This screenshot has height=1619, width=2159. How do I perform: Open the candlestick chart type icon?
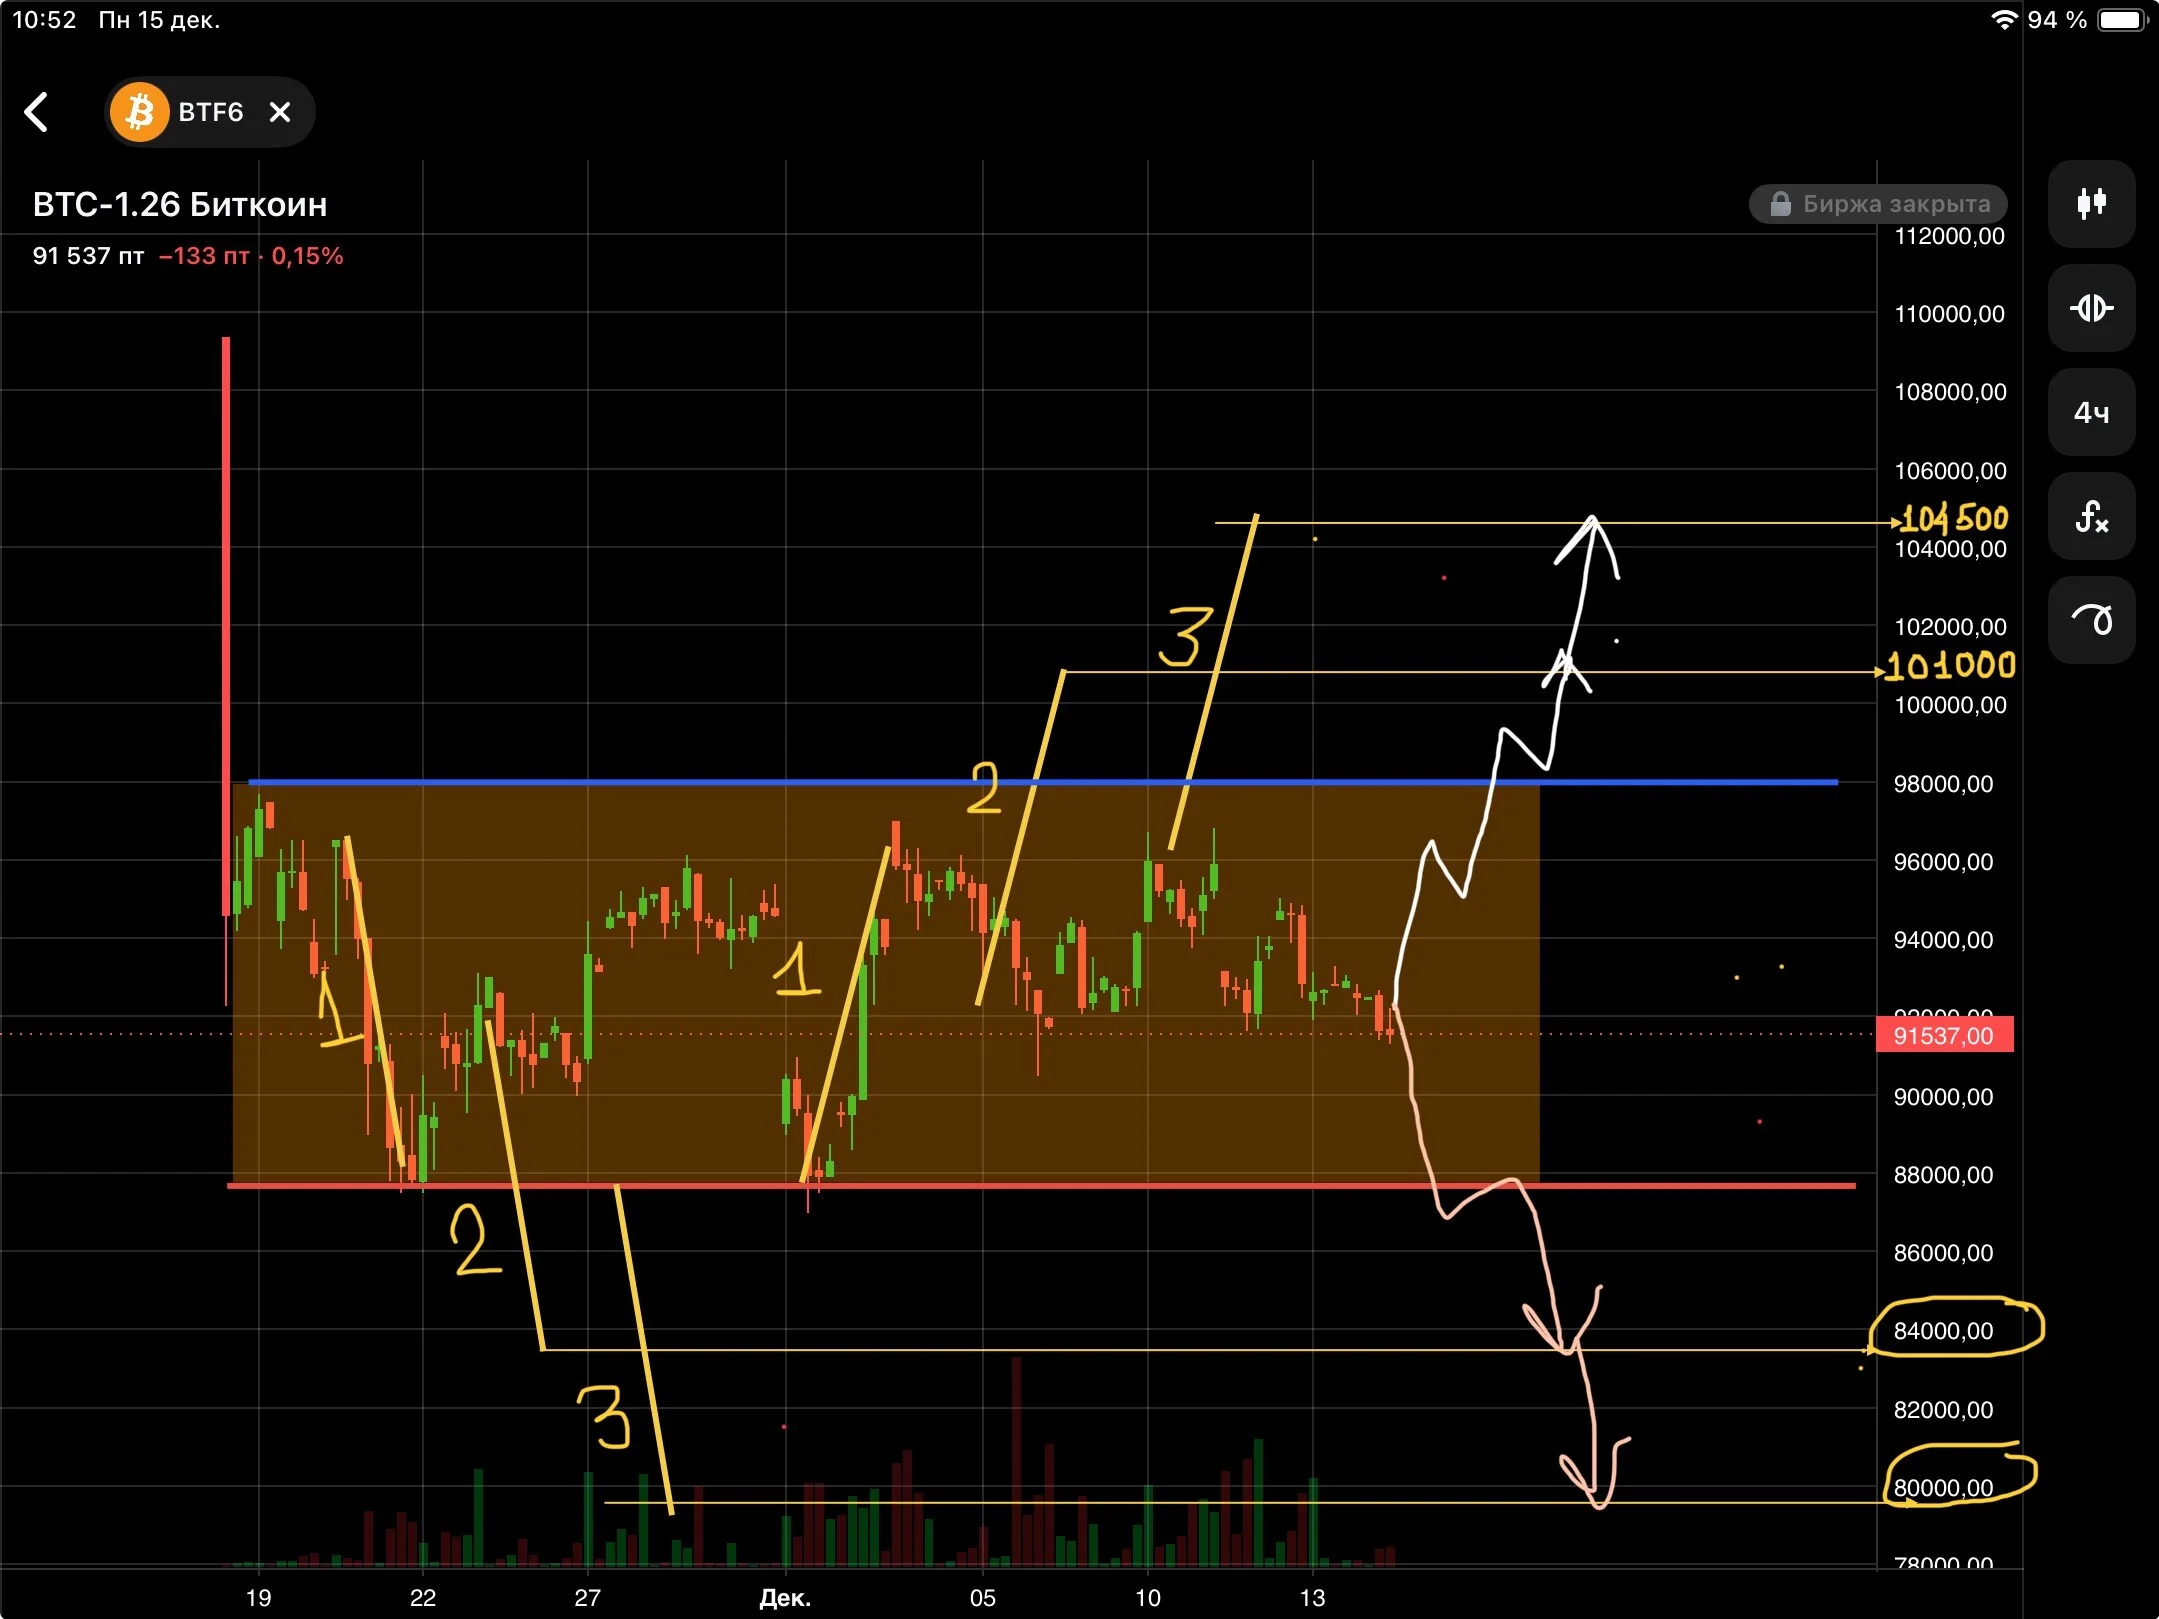[2091, 204]
